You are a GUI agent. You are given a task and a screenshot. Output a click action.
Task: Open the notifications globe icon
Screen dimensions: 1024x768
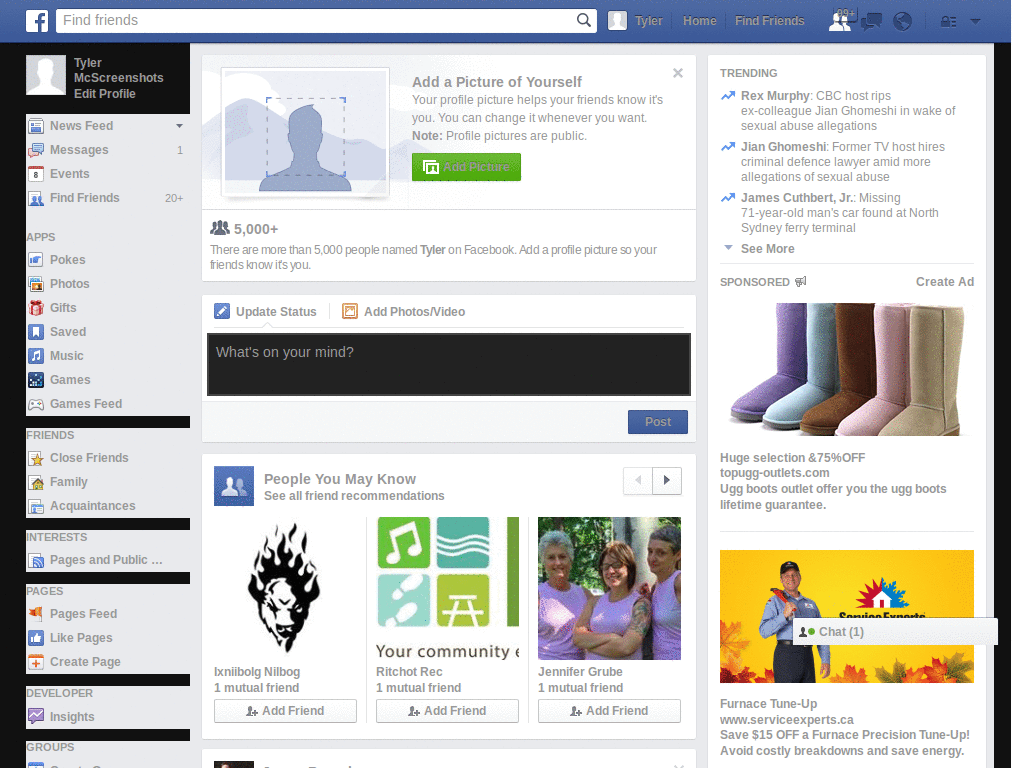[x=903, y=22]
